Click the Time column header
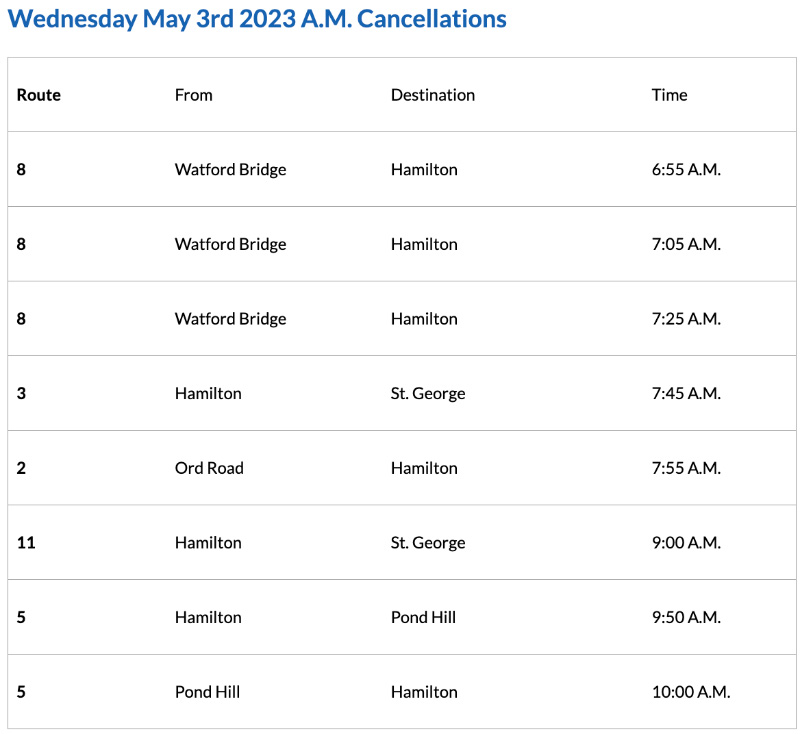The width and height of the screenshot is (800, 734). [x=669, y=95]
